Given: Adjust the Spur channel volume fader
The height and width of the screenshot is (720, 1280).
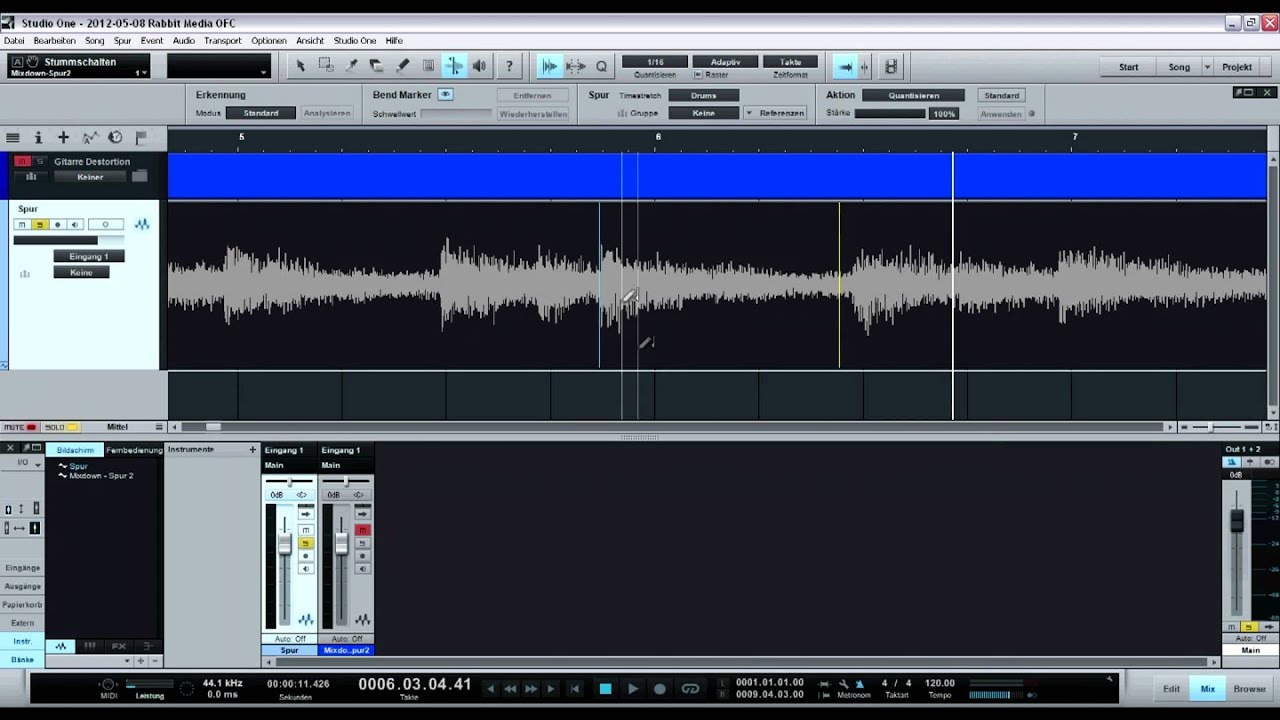Looking at the screenshot, I should [x=285, y=544].
